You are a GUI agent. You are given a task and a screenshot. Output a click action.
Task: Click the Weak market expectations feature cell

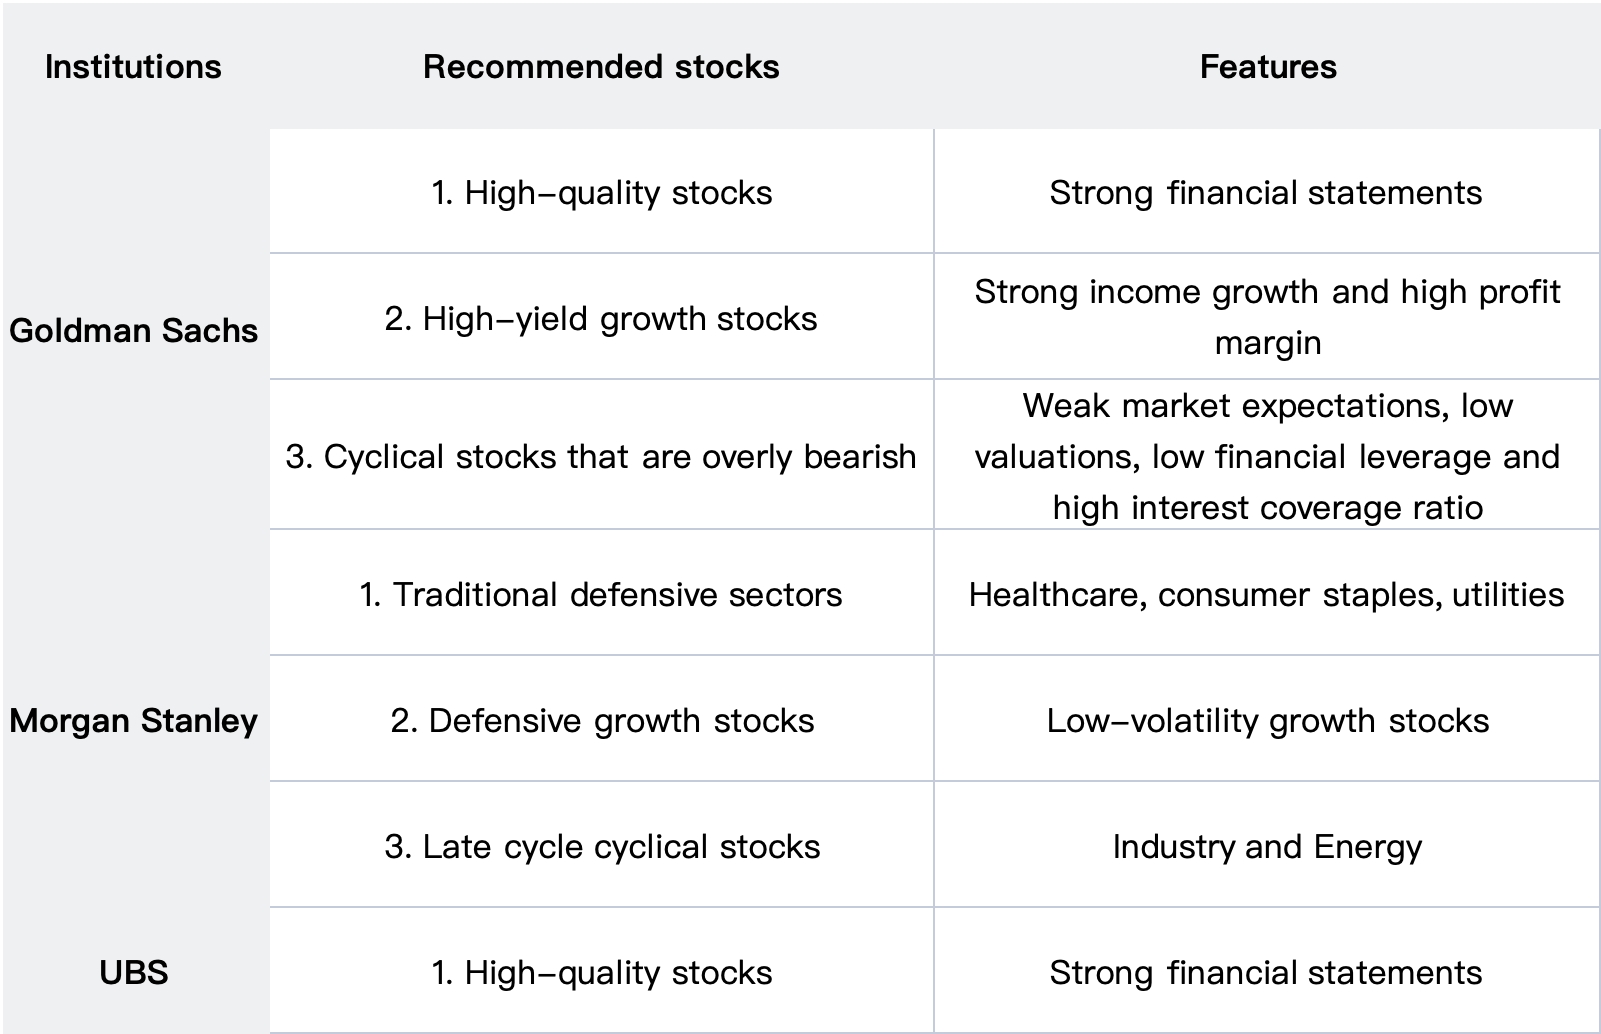(x=1267, y=456)
